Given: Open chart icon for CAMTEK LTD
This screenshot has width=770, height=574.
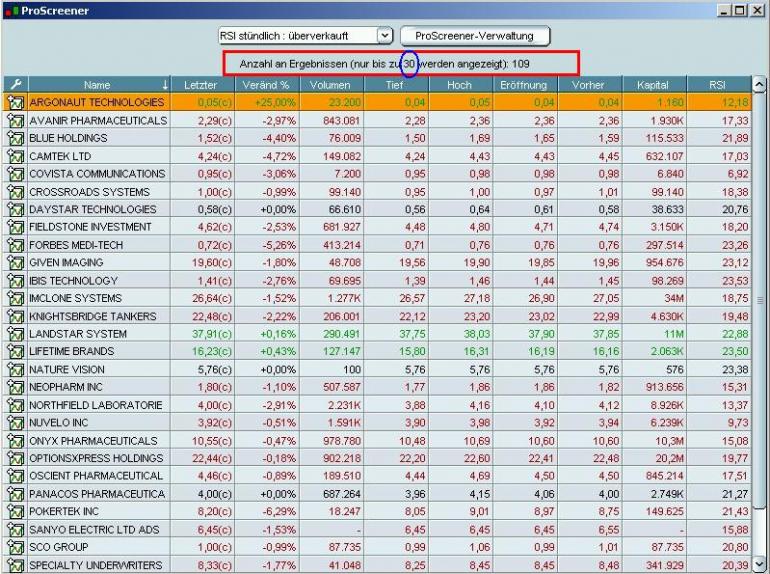Looking at the screenshot, I should [x=14, y=156].
